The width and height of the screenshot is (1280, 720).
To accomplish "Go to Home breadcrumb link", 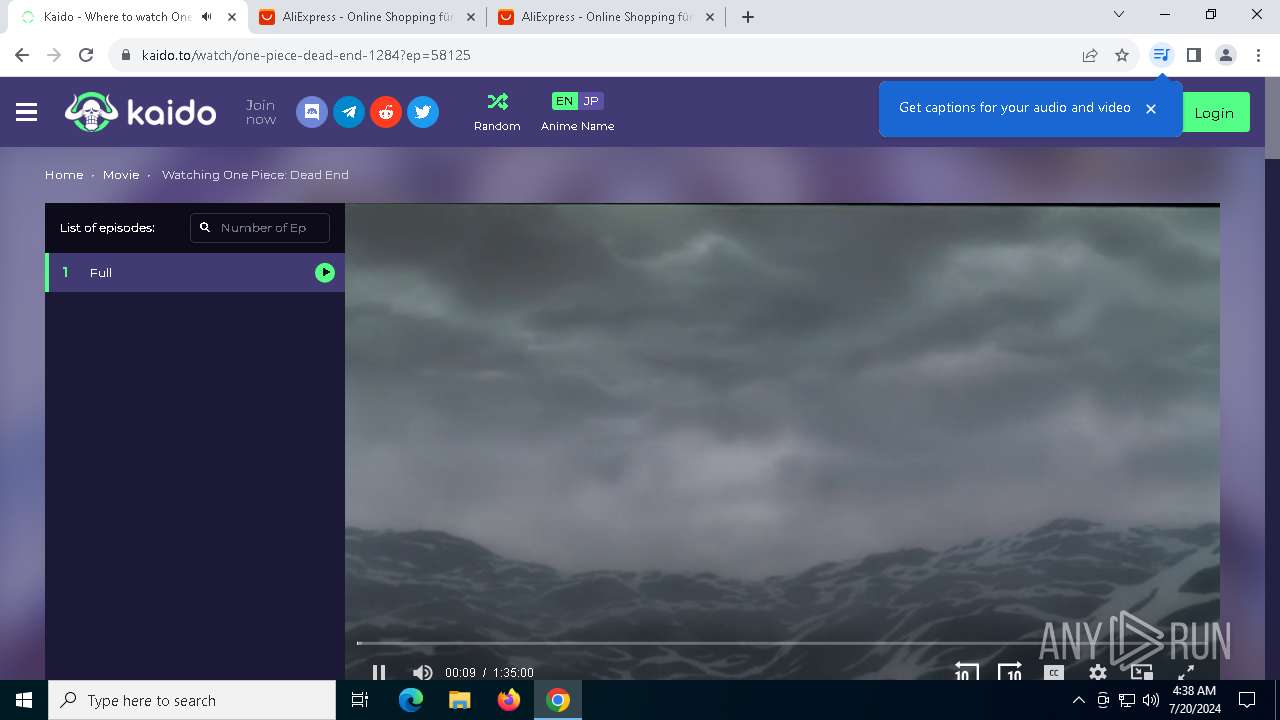I will 64,174.
